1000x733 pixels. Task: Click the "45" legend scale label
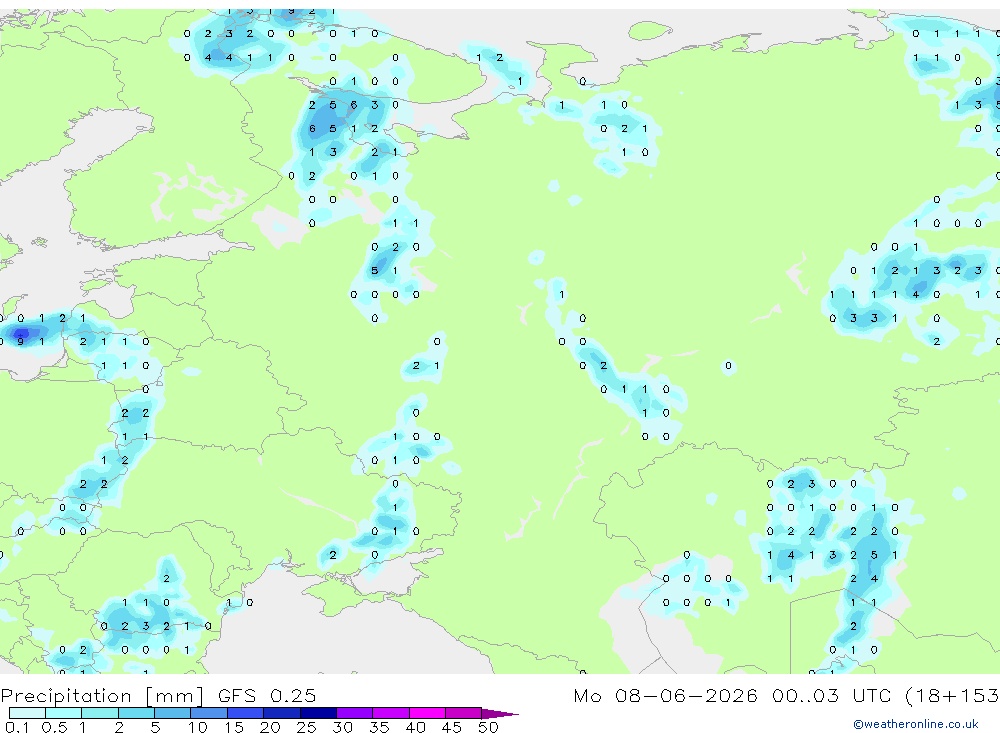pyautogui.click(x=452, y=727)
